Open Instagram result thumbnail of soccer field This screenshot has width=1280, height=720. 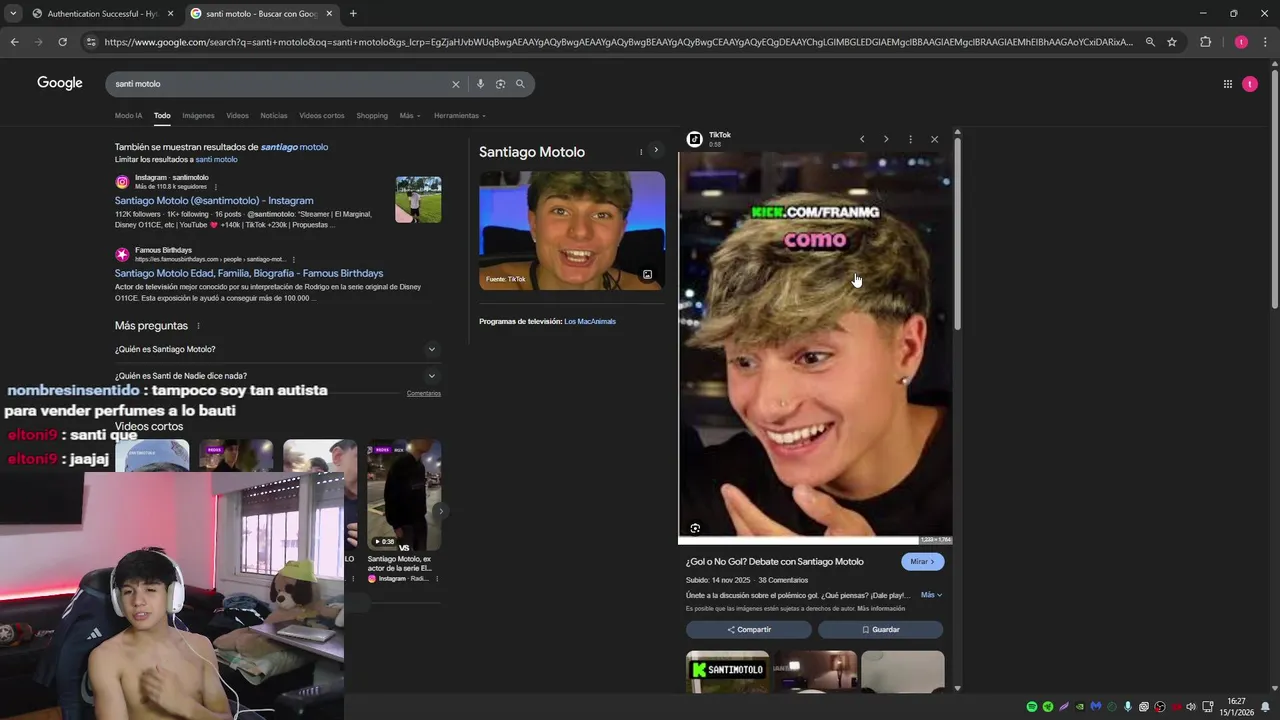coord(418,200)
